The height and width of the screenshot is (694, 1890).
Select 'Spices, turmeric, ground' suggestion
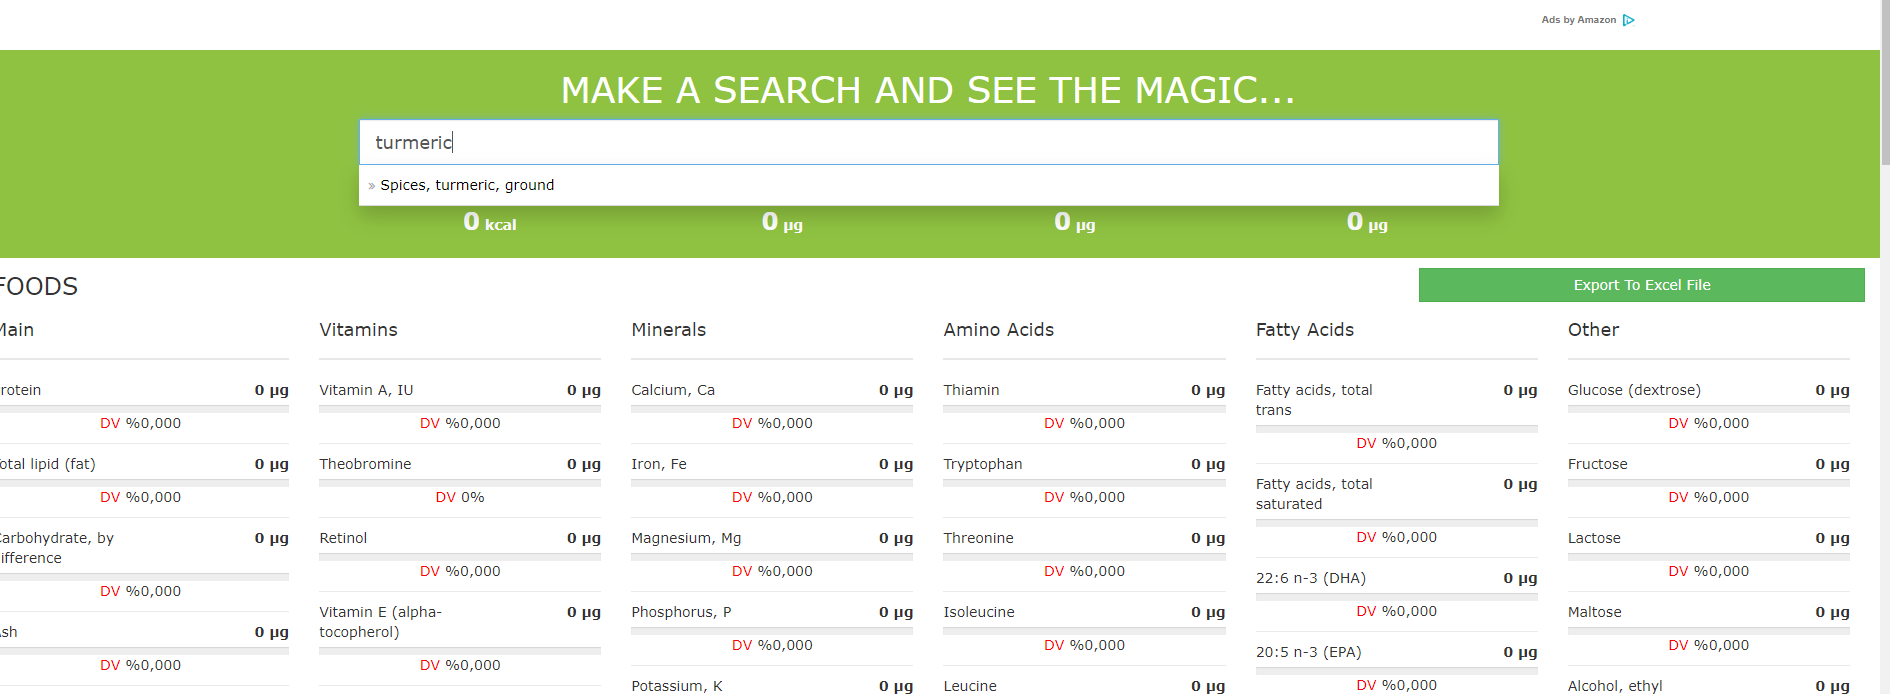467,185
